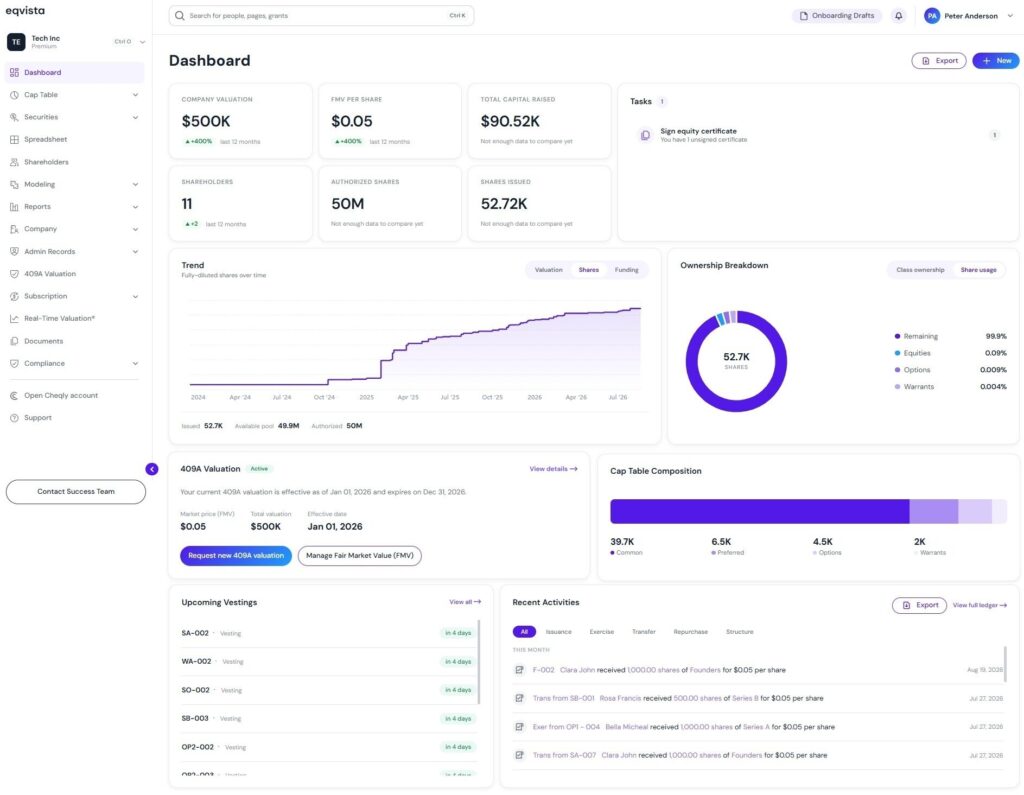Expand the Reports section chevron
The width and height of the screenshot is (1024, 795).
[135, 207]
